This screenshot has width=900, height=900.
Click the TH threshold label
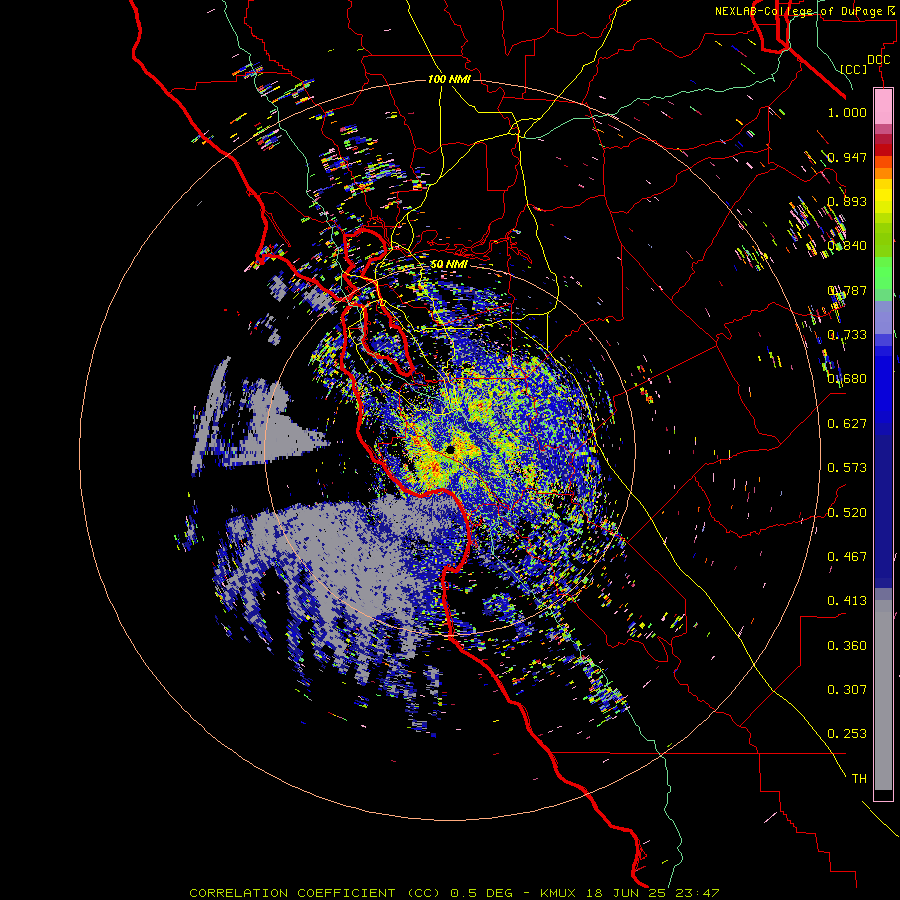[859, 778]
